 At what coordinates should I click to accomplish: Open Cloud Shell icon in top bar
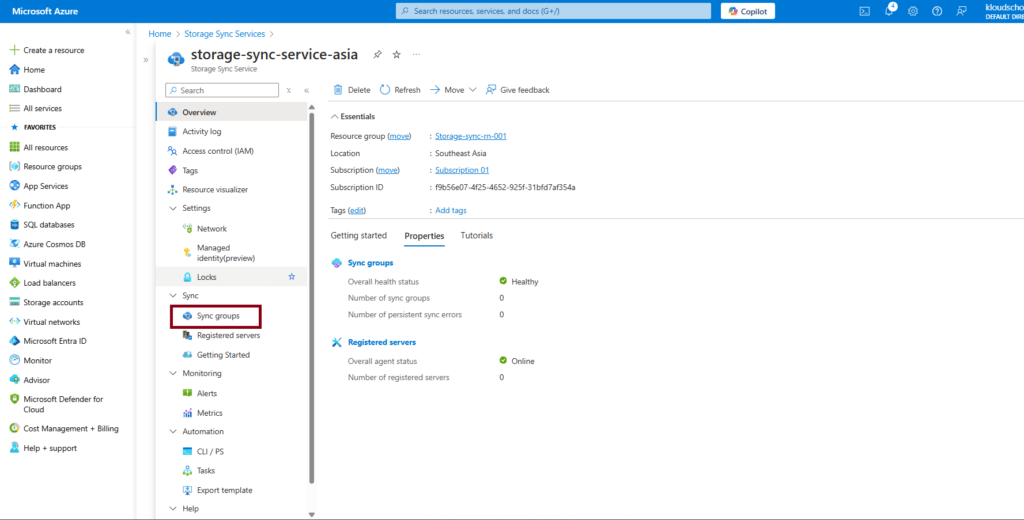tap(864, 11)
